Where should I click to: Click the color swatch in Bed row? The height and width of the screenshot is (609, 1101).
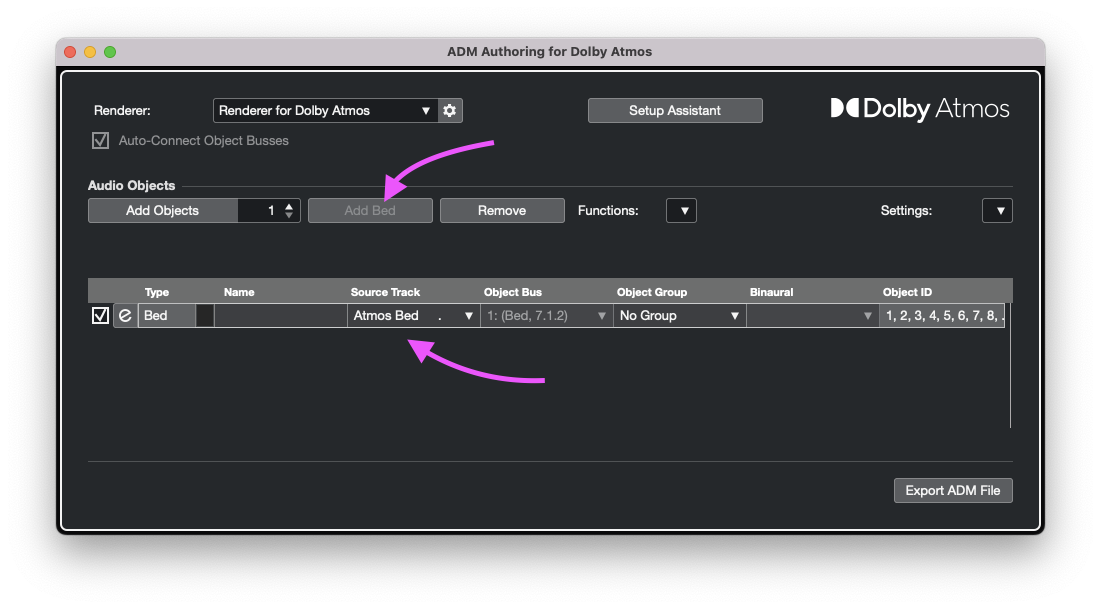pyautogui.click(x=205, y=316)
